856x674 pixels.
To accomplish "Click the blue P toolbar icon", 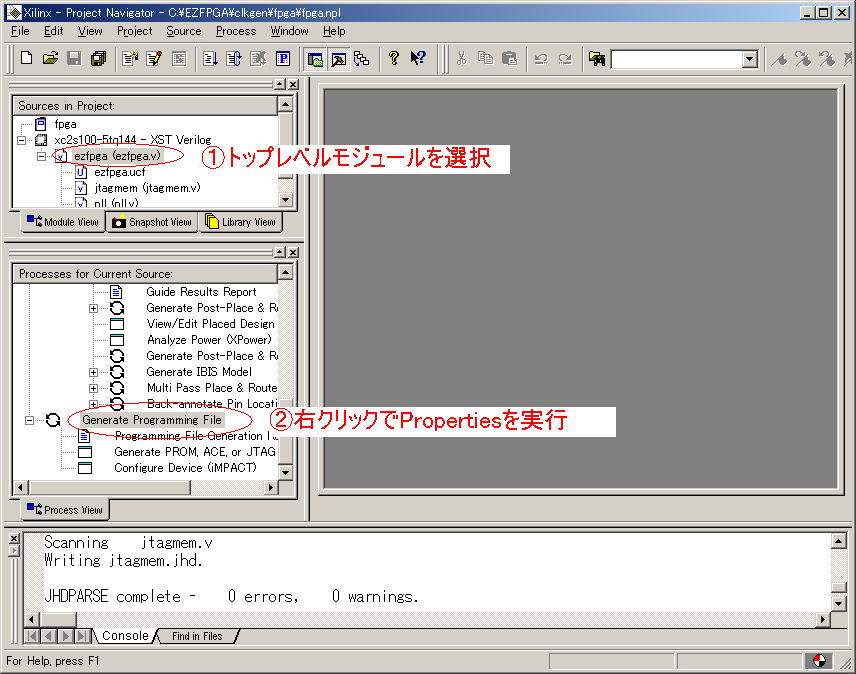I will click(x=283, y=58).
